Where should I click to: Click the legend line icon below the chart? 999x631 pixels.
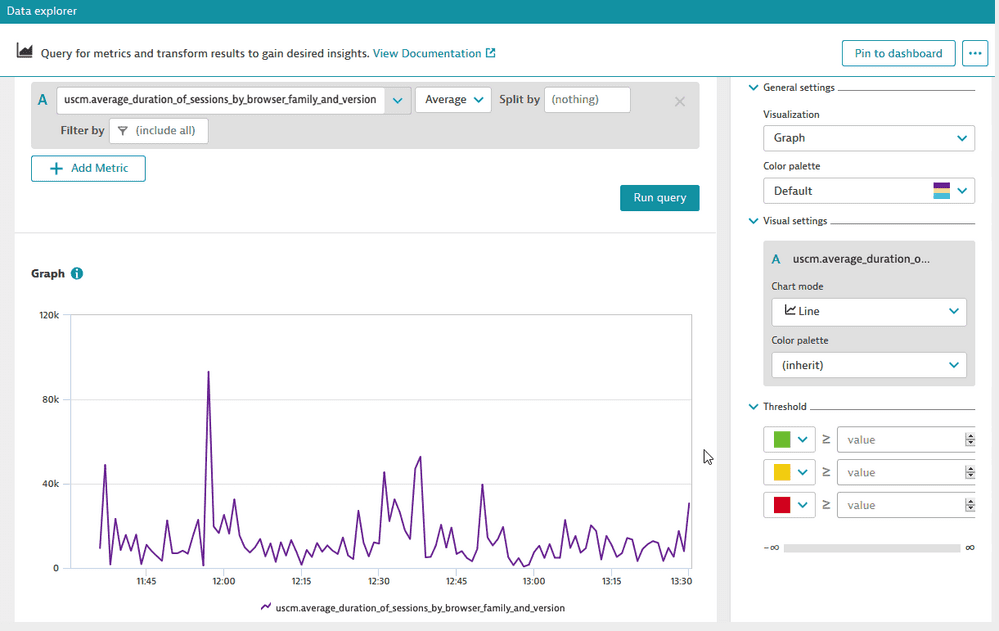pyautogui.click(x=266, y=607)
